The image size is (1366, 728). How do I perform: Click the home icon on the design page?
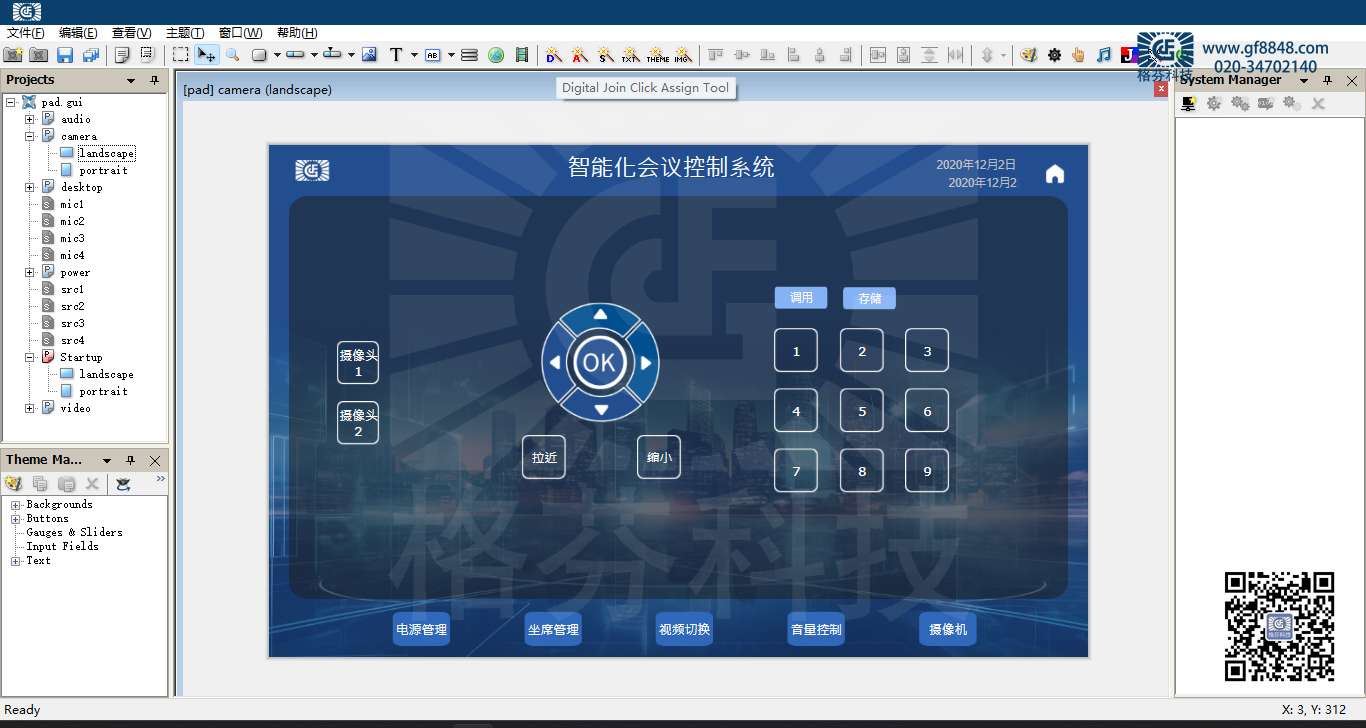click(x=1055, y=174)
